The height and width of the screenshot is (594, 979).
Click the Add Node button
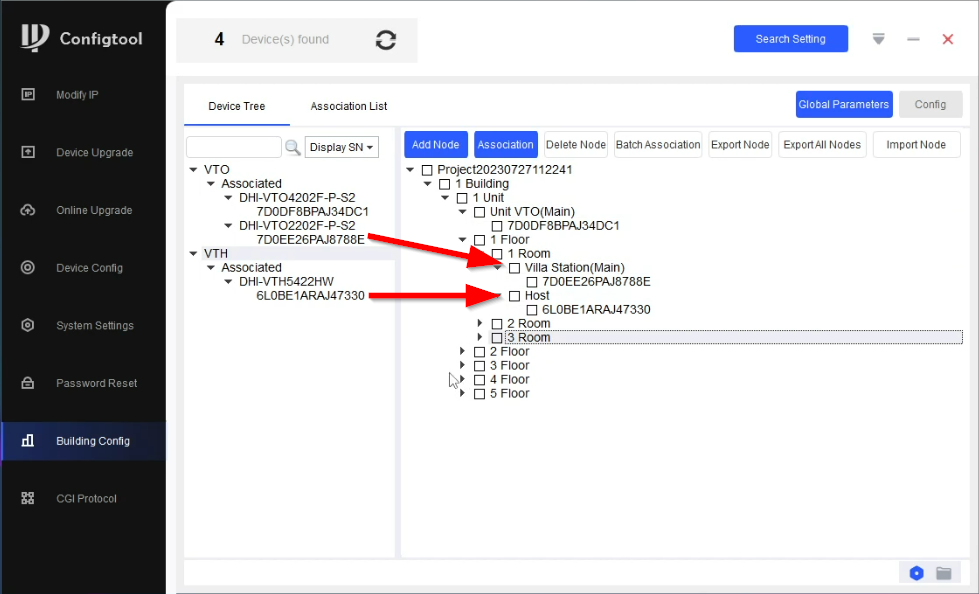435,144
